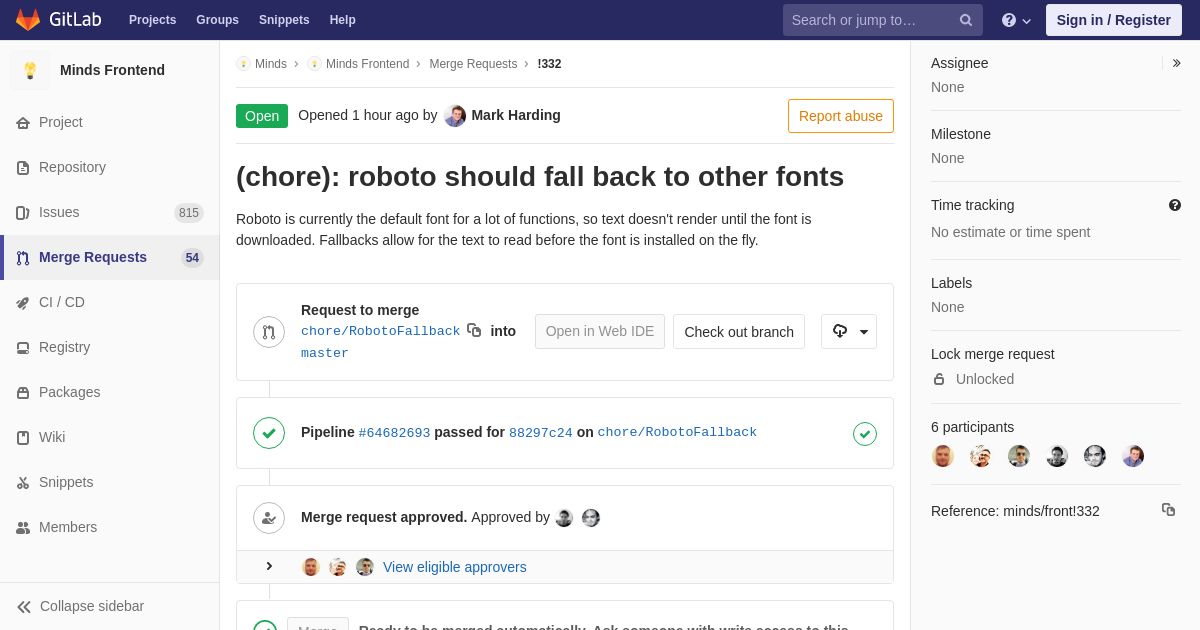This screenshot has width=1200, height=630.
Task: Focus the Search or jump to field
Action: (883, 20)
